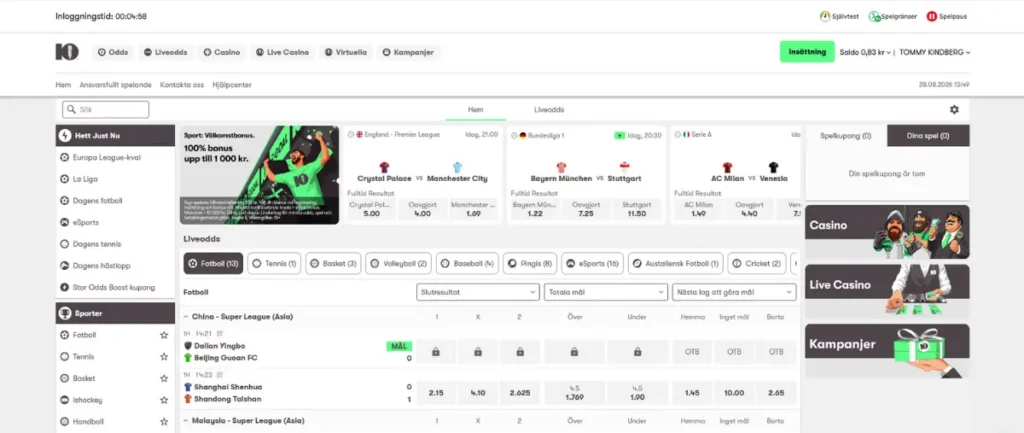Pick Shanghai Shenhua win odds 2.15

436,393
